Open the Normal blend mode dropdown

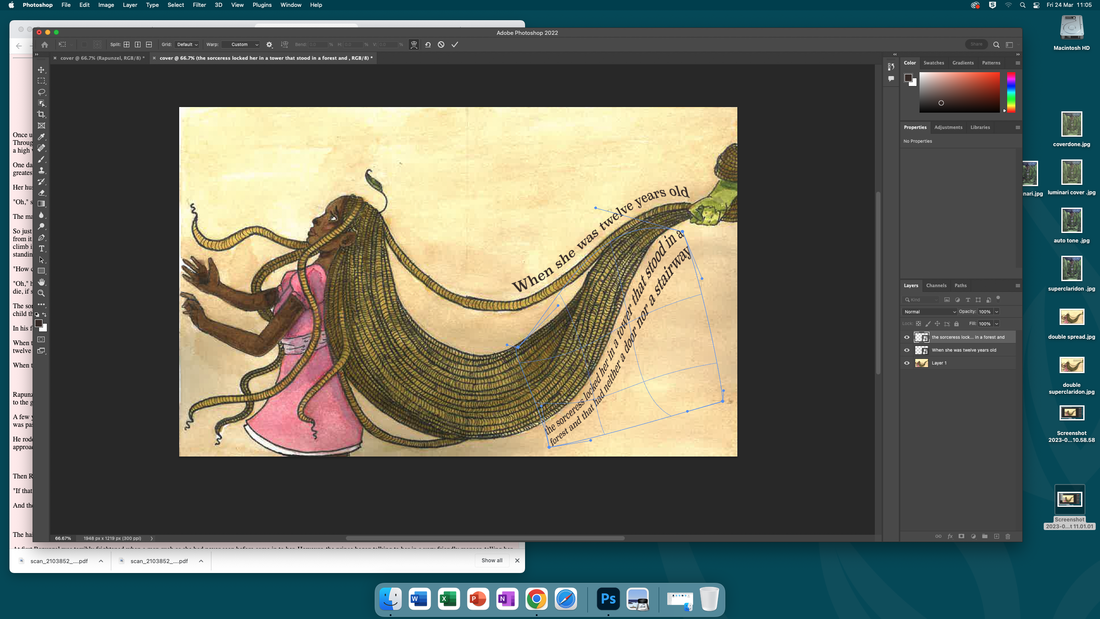click(930, 312)
